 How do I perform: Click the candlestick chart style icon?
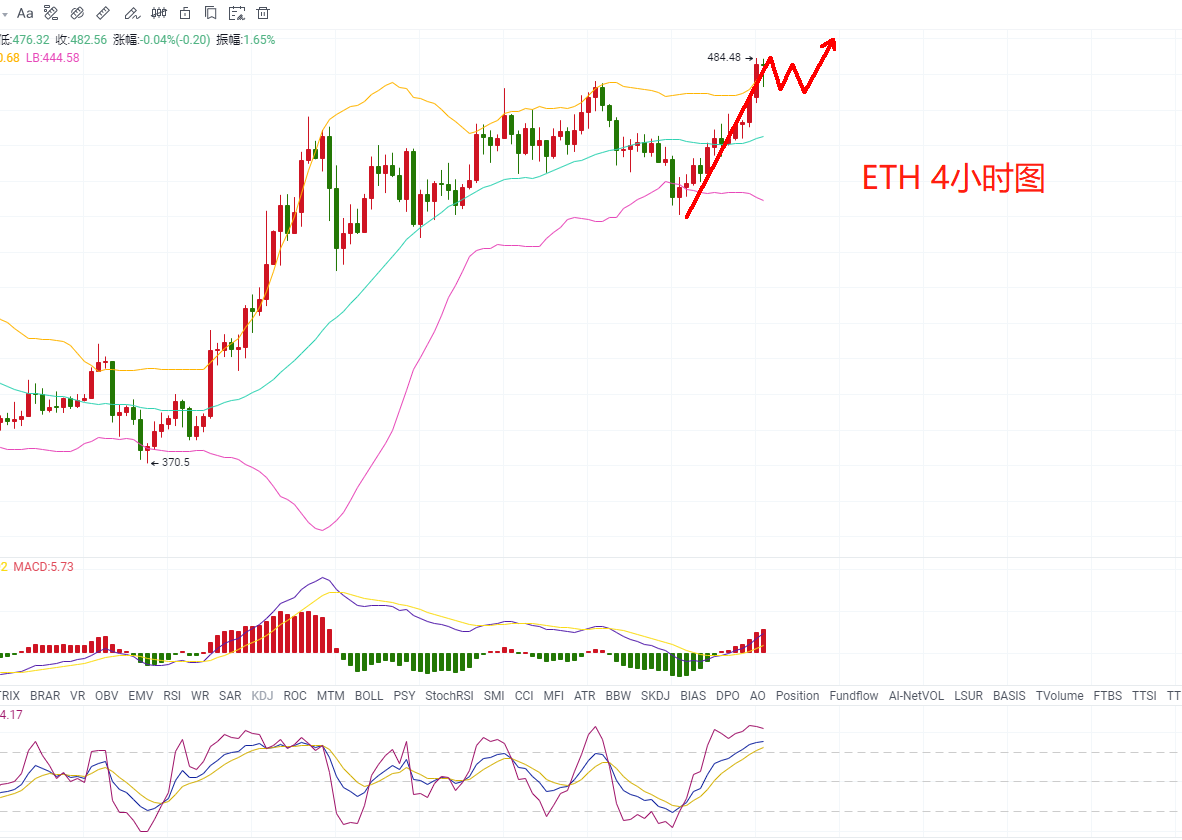(158, 13)
